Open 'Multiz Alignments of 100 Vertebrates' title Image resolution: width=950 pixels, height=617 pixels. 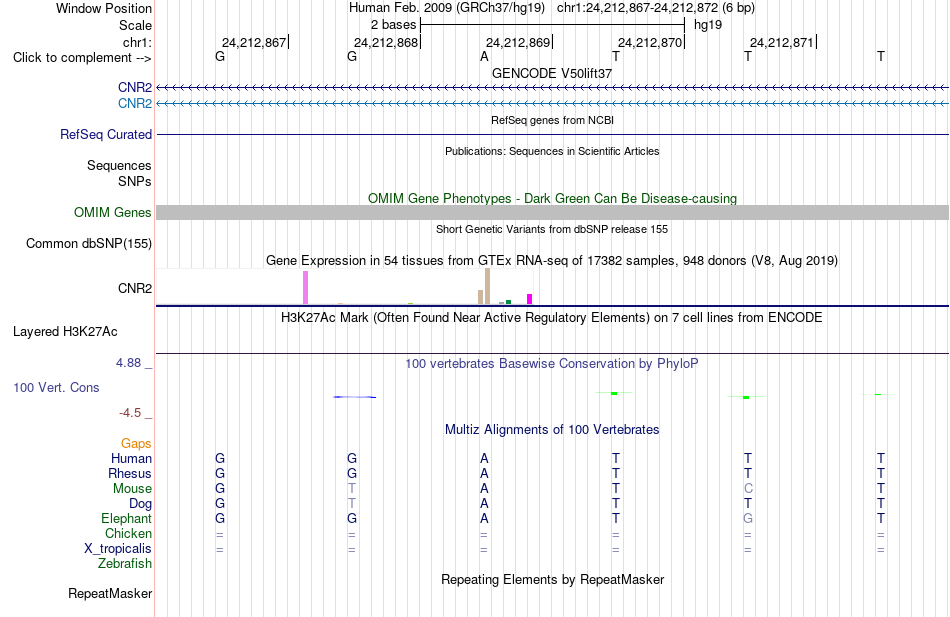coord(552,430)
